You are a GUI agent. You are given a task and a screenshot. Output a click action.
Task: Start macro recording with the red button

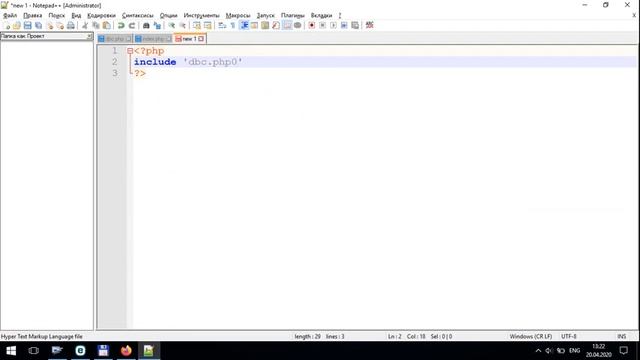pos(311,25)
